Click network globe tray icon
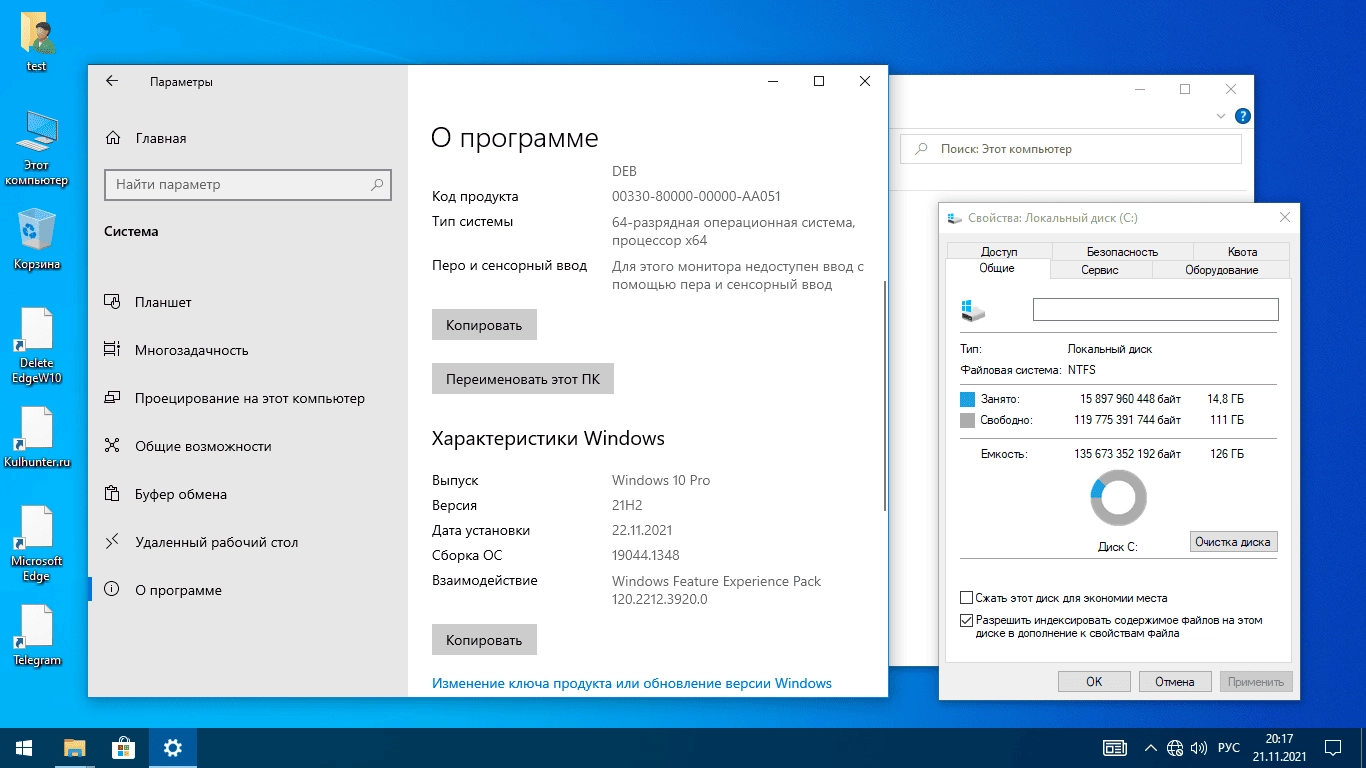Viewport: 1366px width, 768px height. pos(1175,748)
